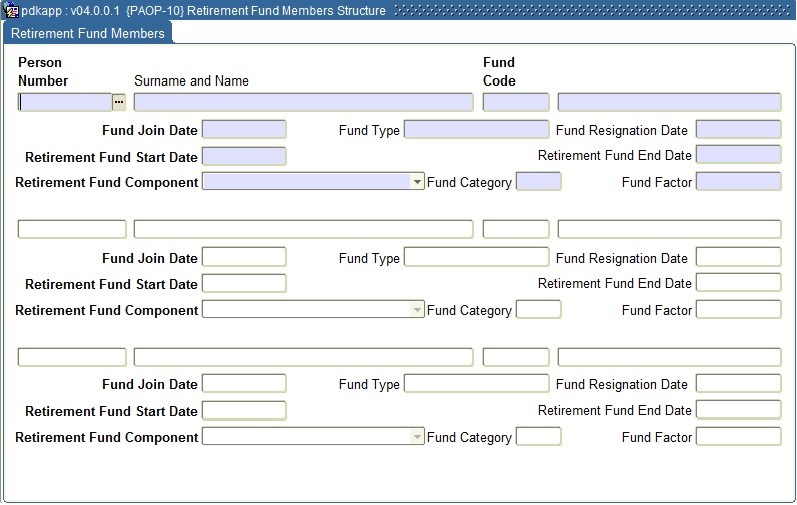Click the first Person Number input field

point(65,102)
